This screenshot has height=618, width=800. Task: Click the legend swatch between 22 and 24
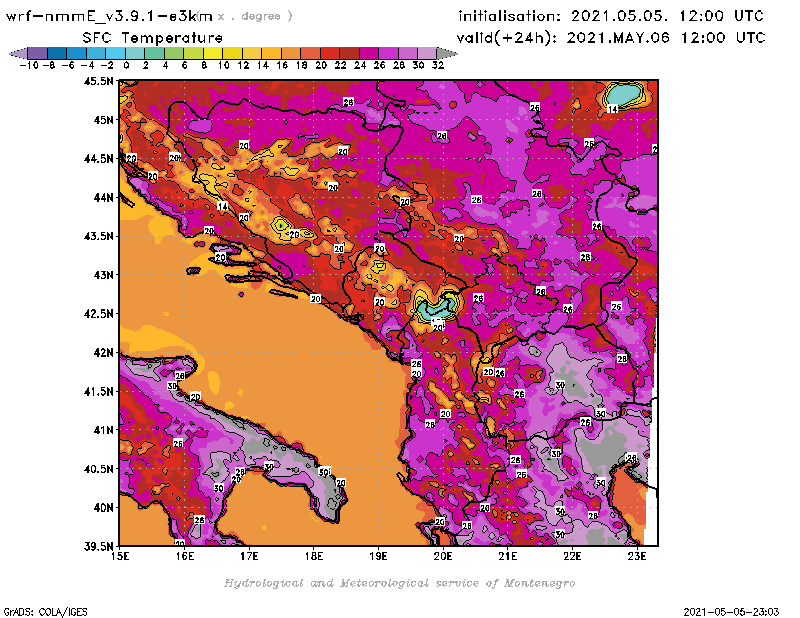[349, 53]
